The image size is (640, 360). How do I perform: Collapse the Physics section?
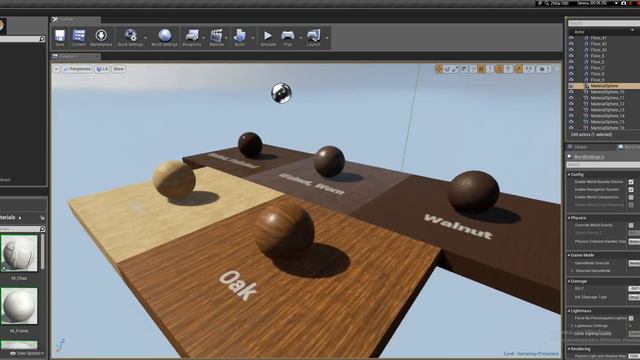click(x=569, y=218)
